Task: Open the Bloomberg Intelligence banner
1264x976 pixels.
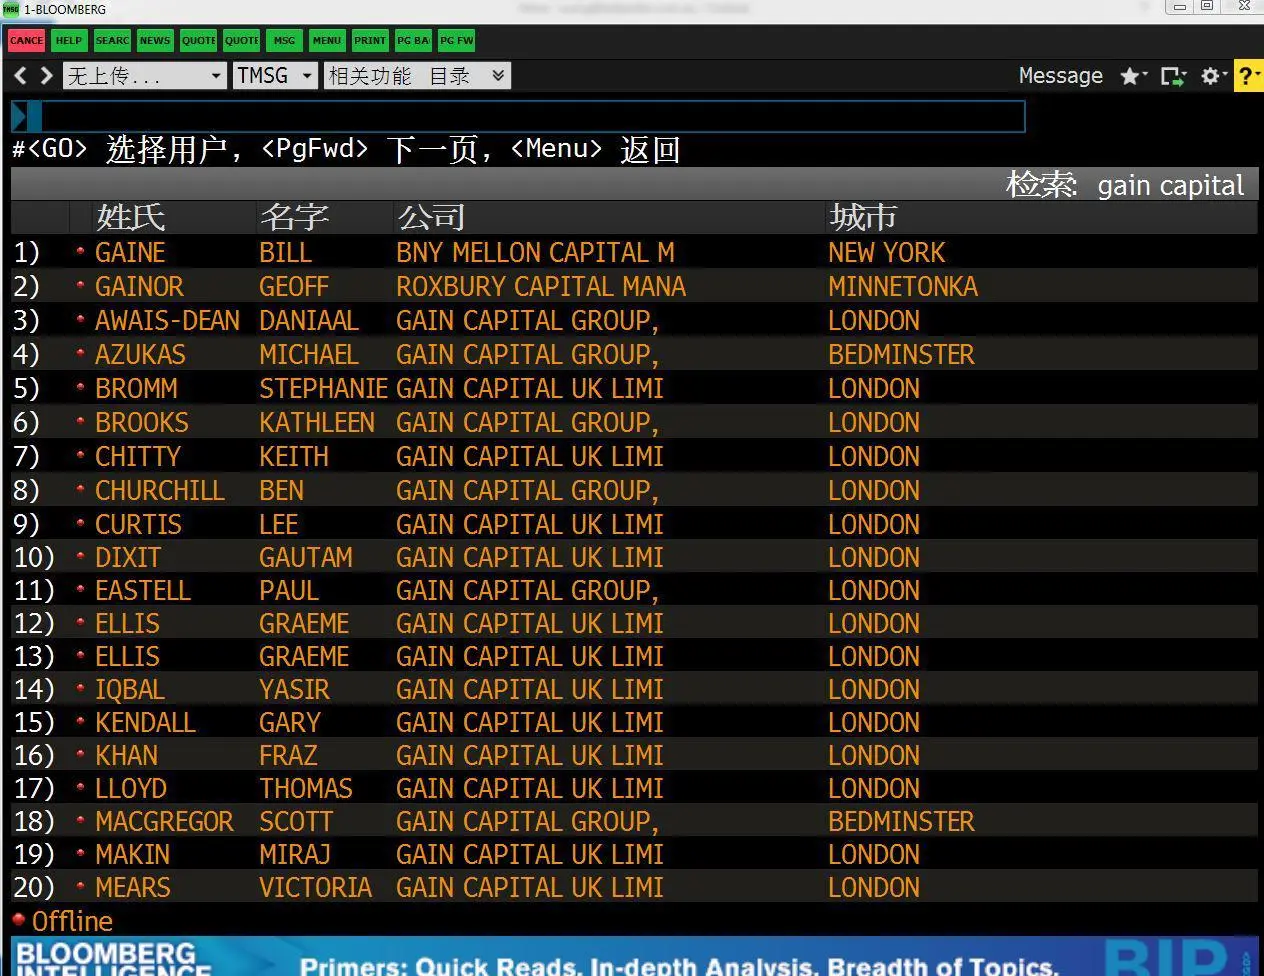Action: click(x=634, y=956)
